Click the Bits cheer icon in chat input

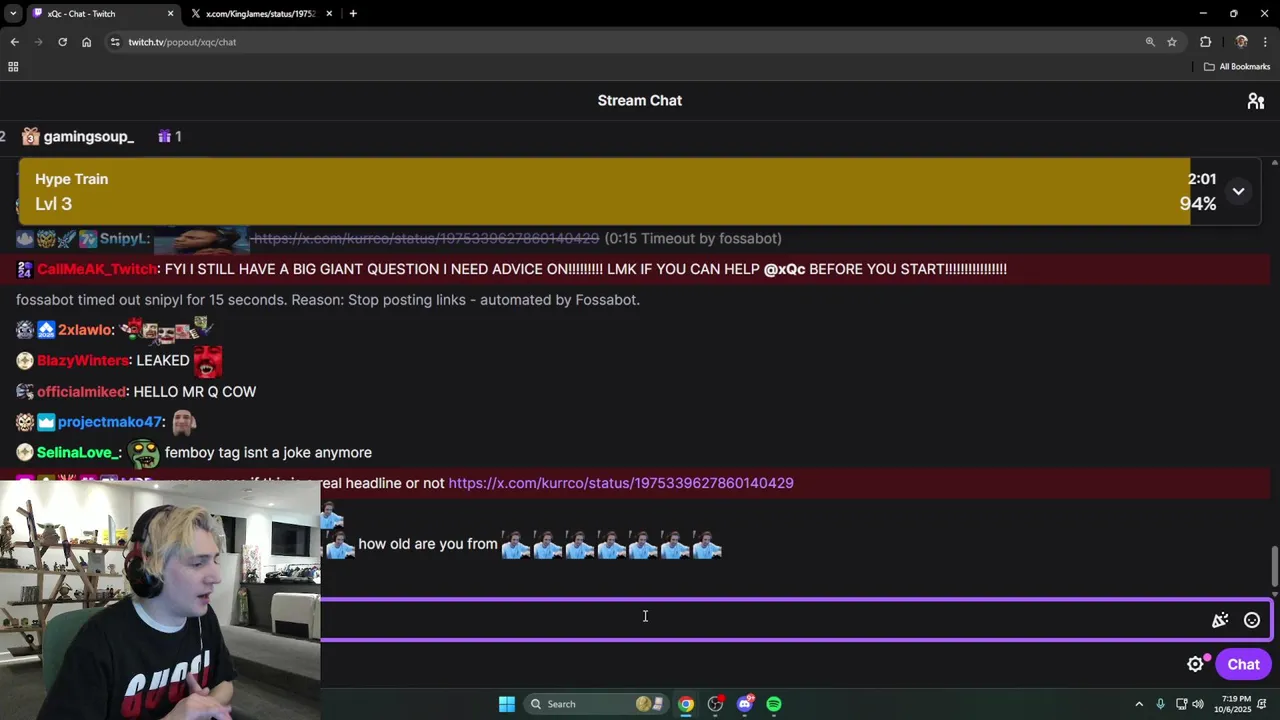pos(1220,620)
